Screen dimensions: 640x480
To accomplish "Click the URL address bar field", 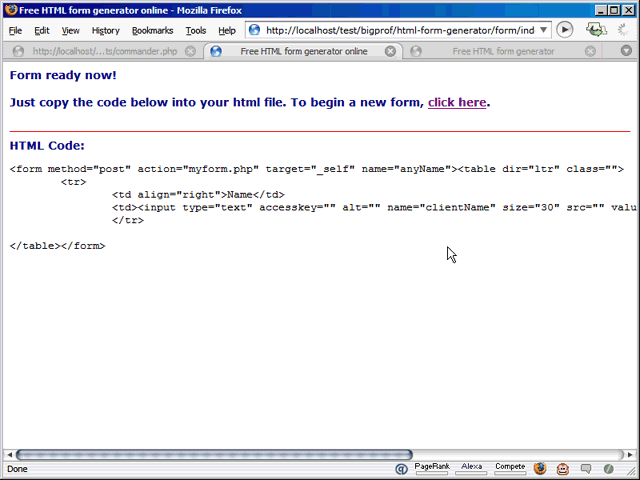I will 400,30.
